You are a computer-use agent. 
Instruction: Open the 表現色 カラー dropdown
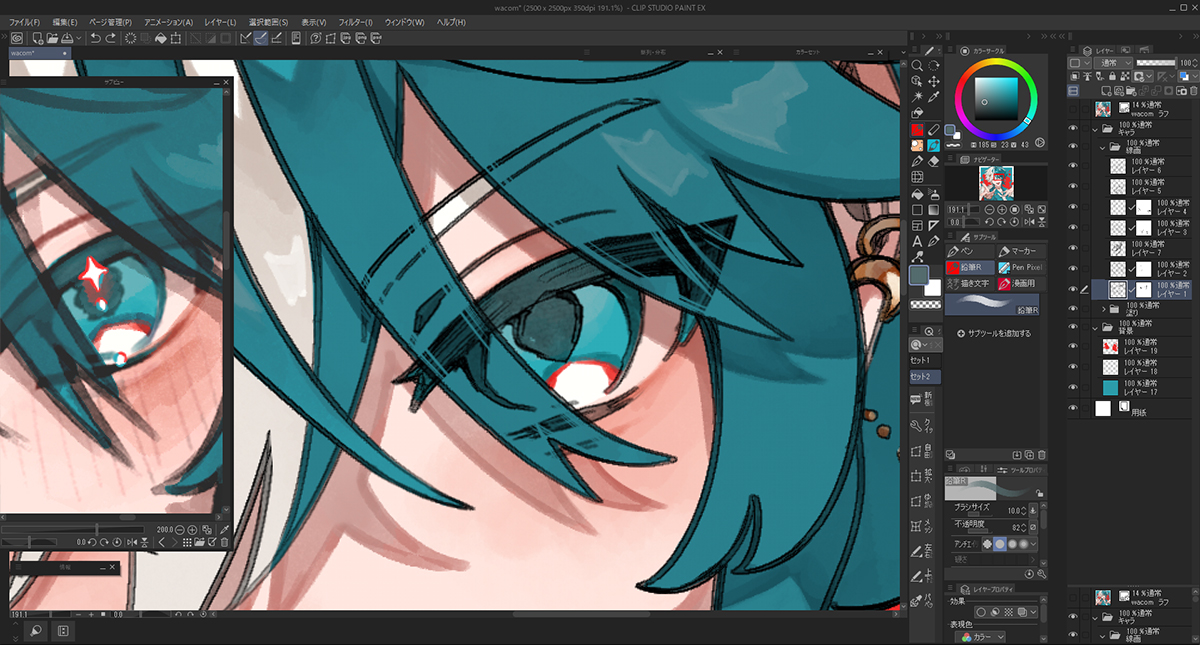coord(981,637)
